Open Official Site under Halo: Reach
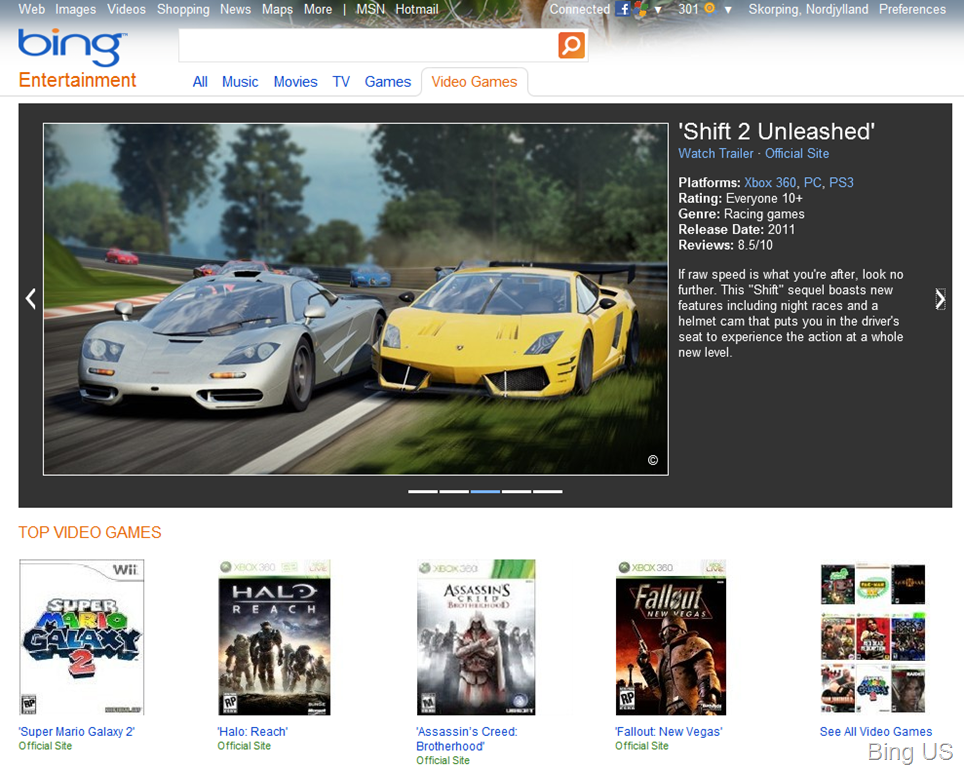This screenshot has height=768, width=964. 243,746
